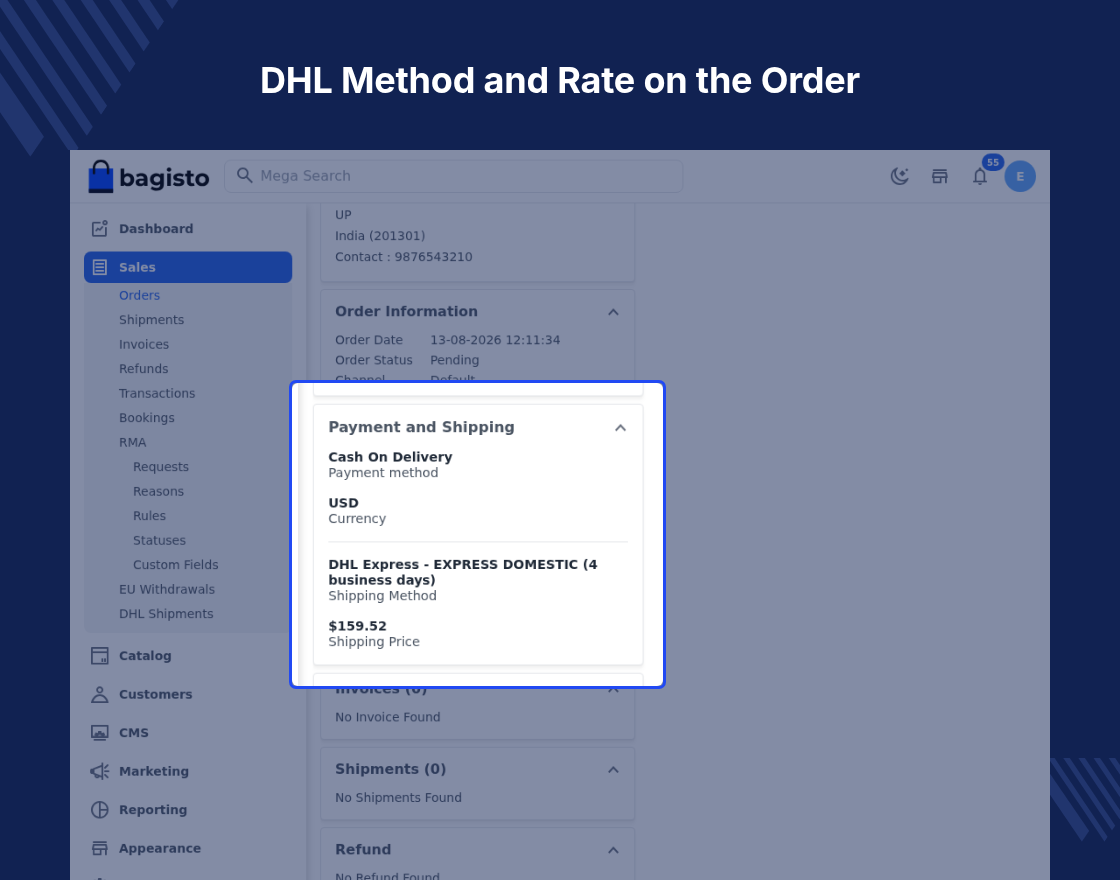Click the Sales sidebar icon

pyautogui.click(x=99, y=267)
